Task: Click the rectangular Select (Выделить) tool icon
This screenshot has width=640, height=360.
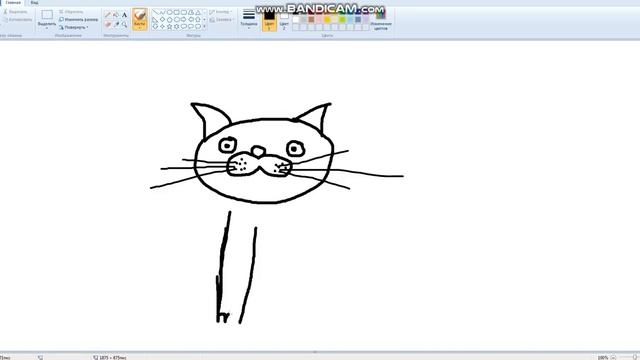Action: (47, 15)
